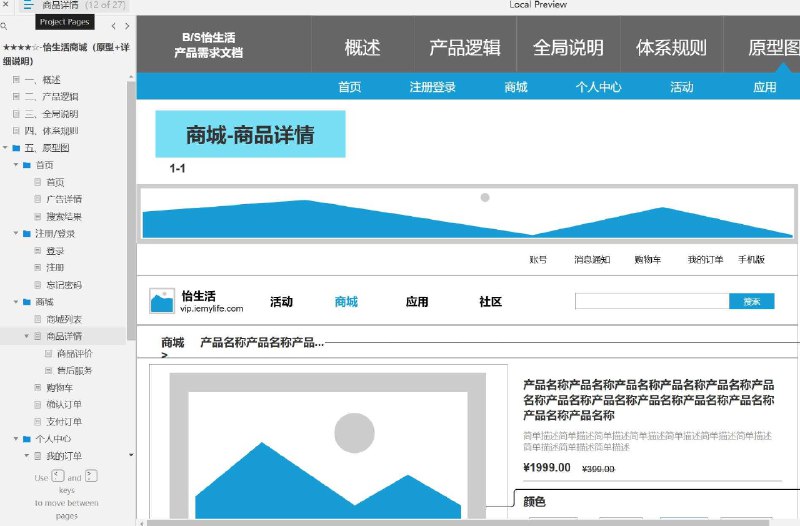Open 商城 in the blue sub-navigation

tap(516, 87)
